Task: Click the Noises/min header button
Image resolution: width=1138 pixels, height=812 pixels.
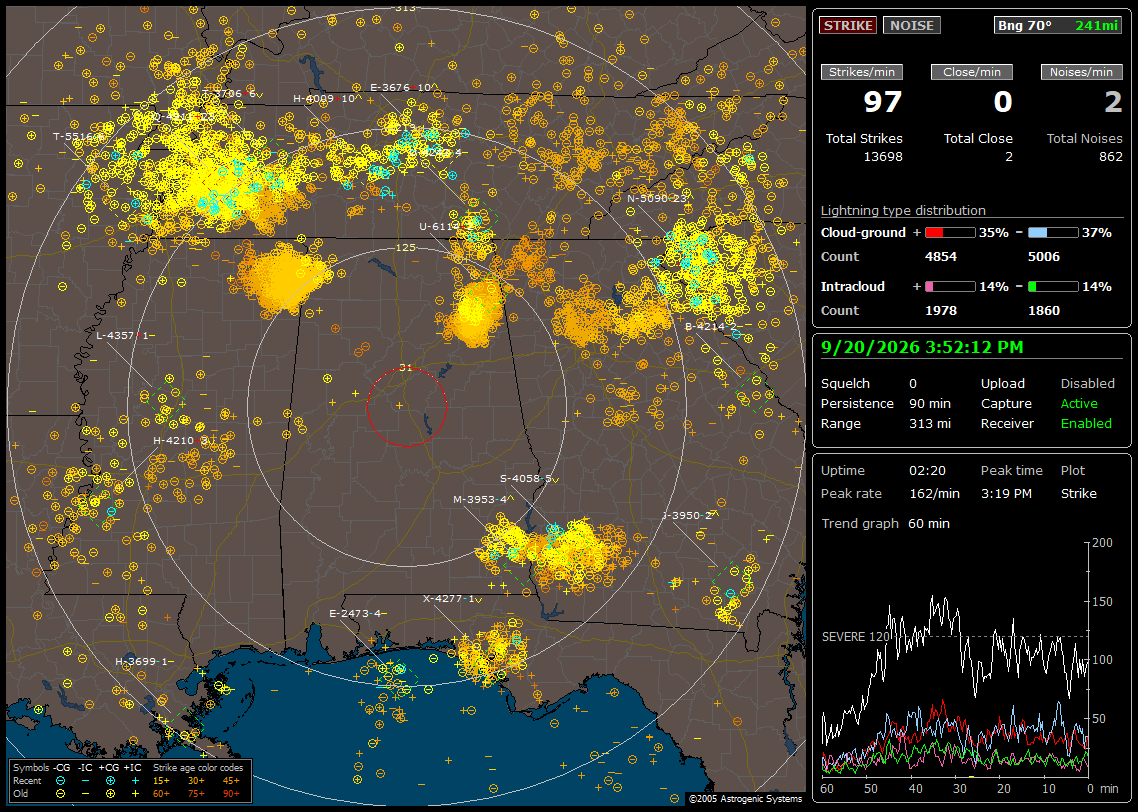Action: tap(1081, 72)
